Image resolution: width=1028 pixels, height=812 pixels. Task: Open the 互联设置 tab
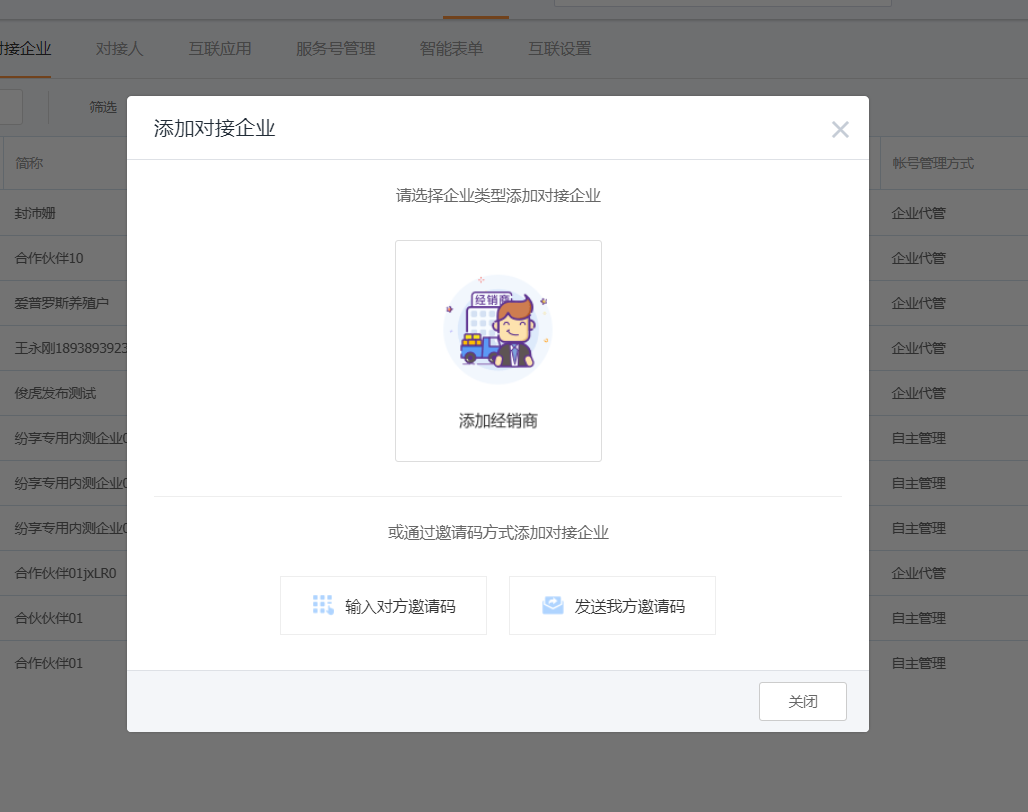click(x=560, y=48)
